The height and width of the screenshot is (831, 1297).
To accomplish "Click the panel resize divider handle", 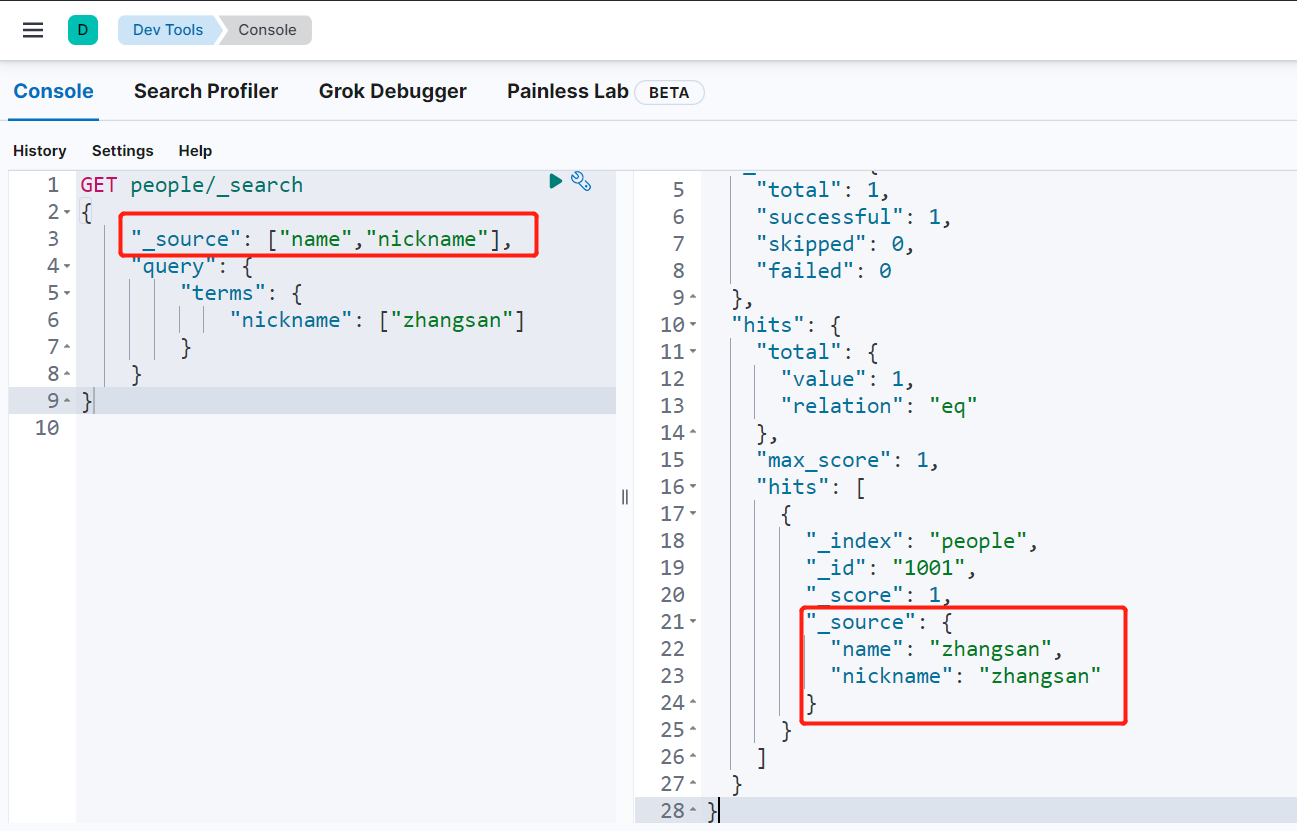I will [x=625, y=497].
